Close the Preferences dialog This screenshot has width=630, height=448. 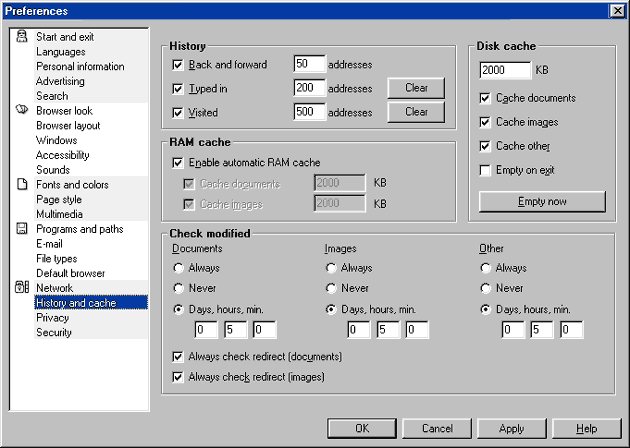(x=617, y=11)
